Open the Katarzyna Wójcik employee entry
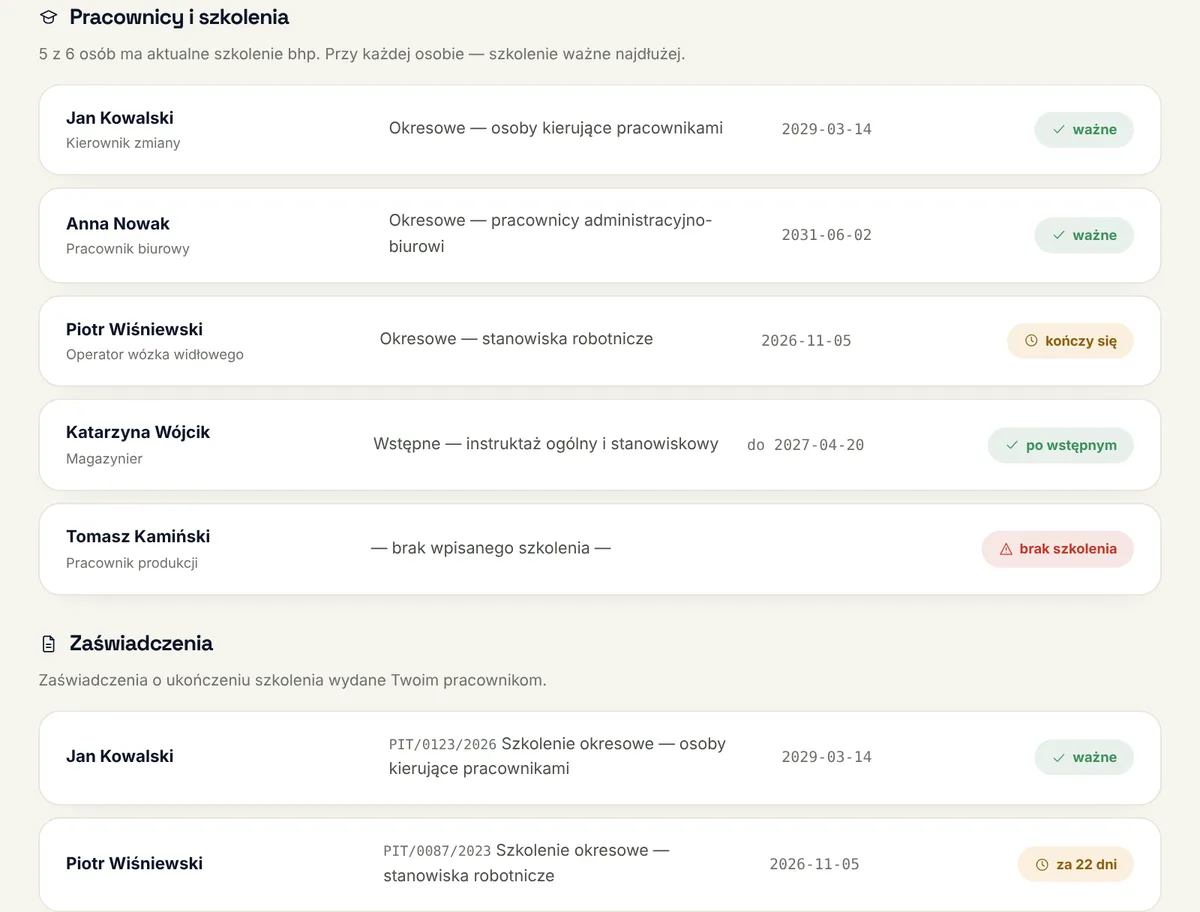The width and height of the screenshot is (1200, 912). coord(599,445)
